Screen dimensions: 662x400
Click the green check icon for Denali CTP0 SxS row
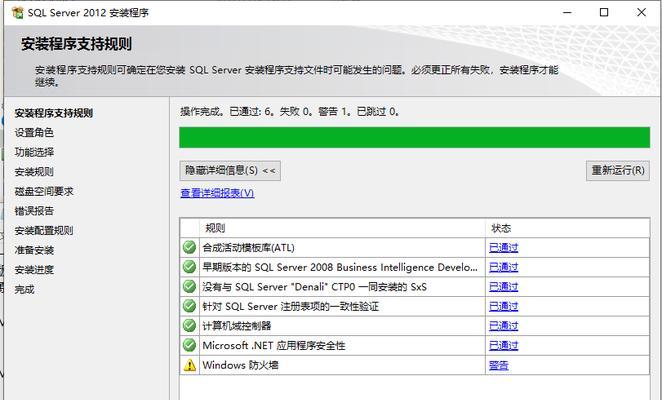pyautogui.click(x=189, y=286)
